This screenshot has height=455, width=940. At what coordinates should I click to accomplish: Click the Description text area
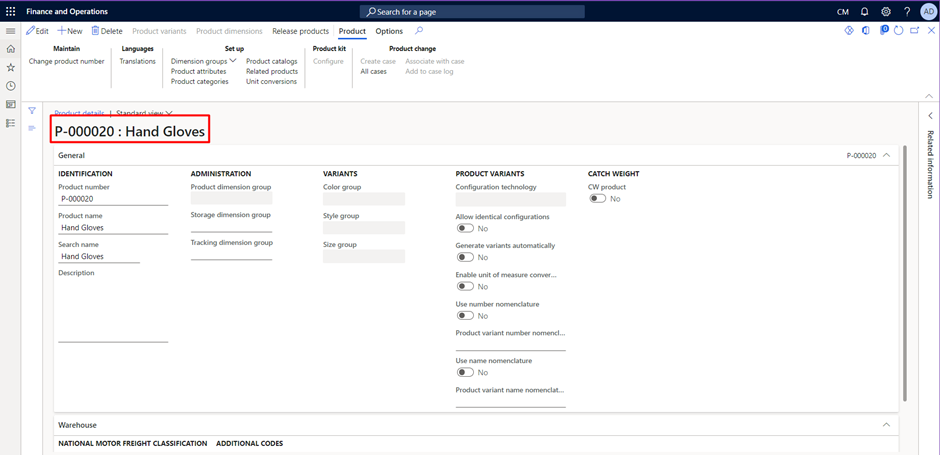point(113,310)
